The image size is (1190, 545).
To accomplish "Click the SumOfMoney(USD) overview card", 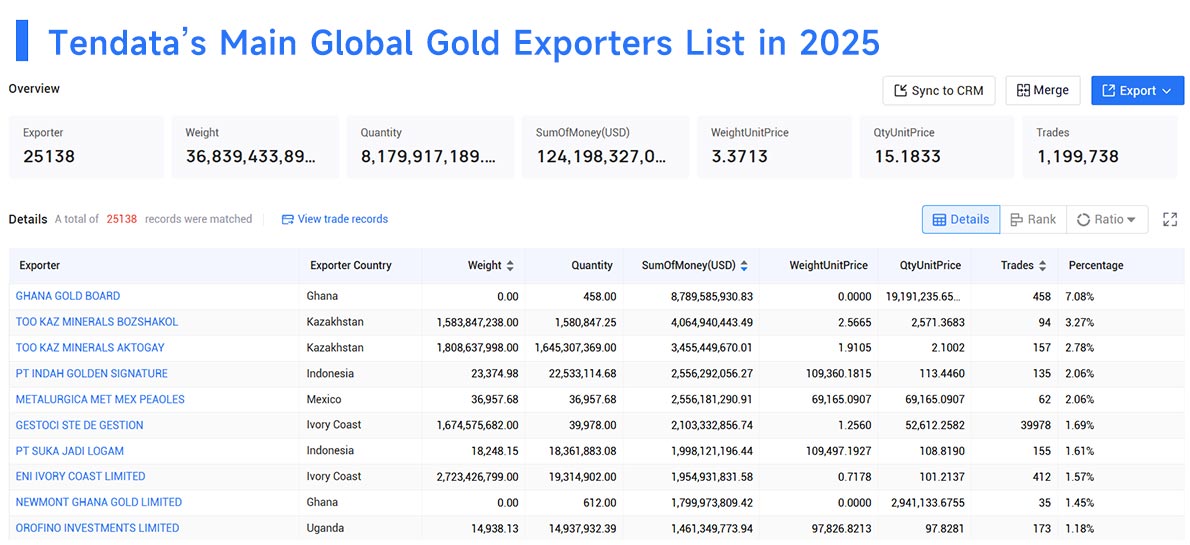I will pos(606,147).
